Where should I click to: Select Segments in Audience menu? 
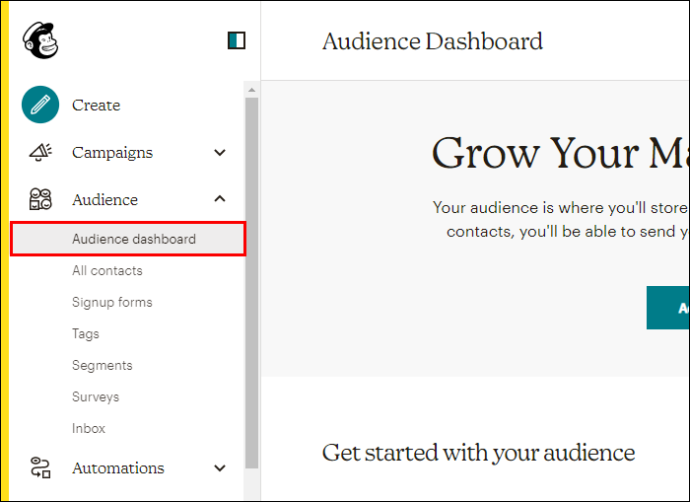click(x=102, y=365)
